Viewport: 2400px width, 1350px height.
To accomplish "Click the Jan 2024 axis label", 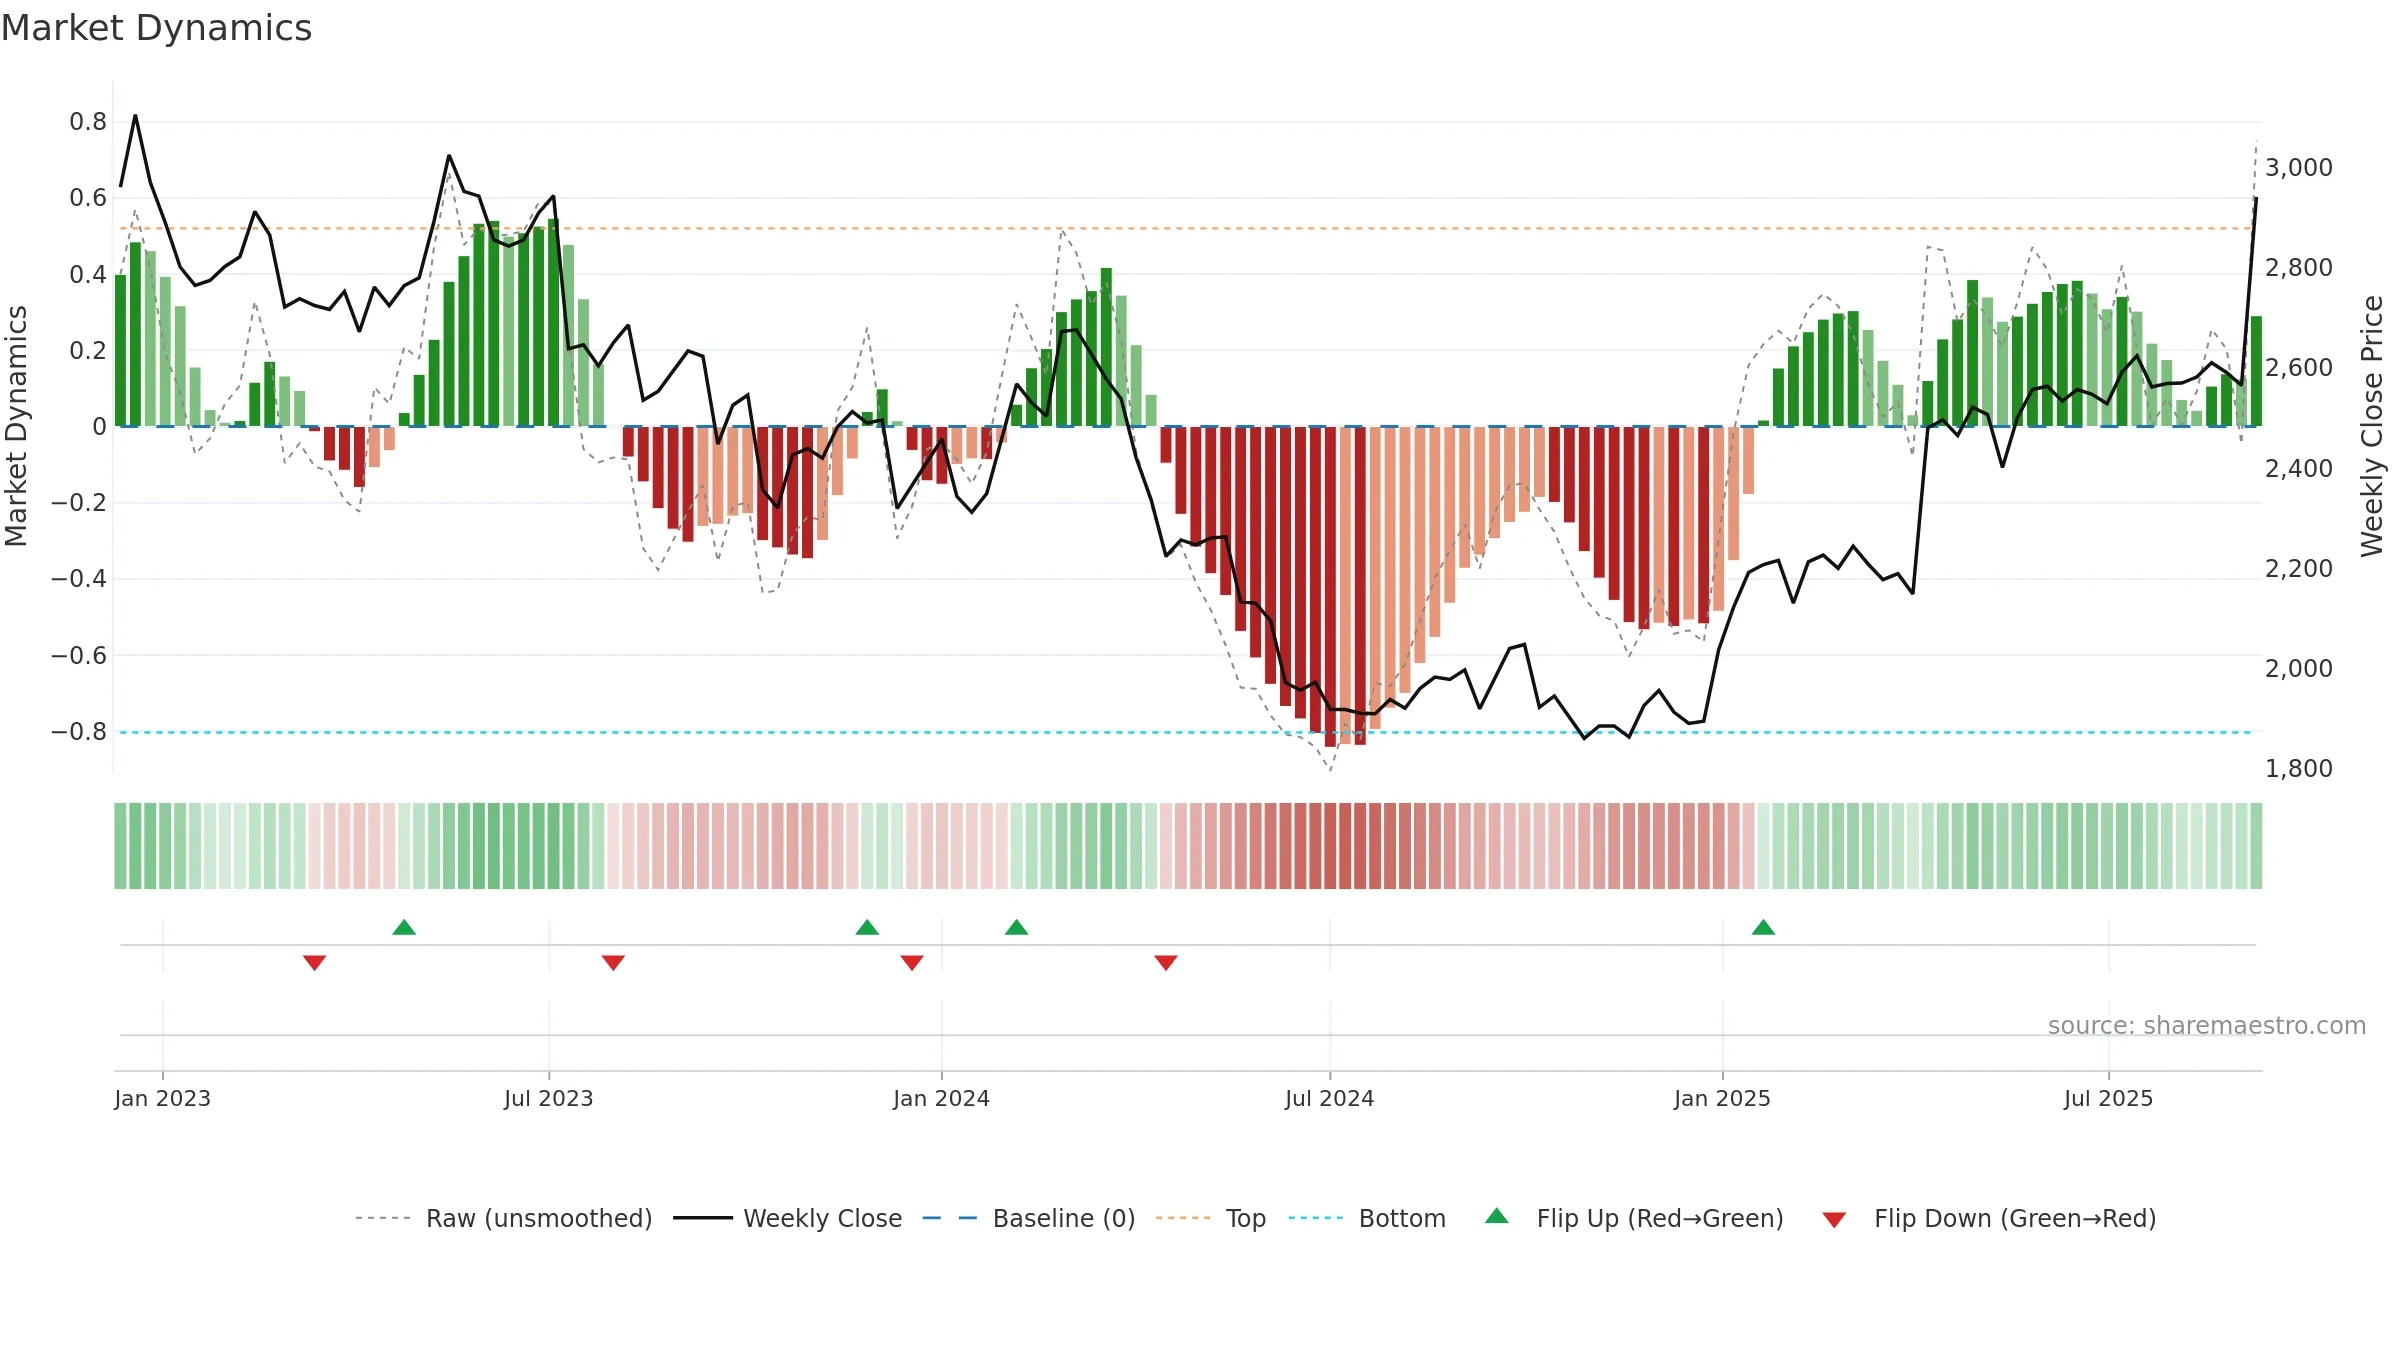I will coord(941,1098).
